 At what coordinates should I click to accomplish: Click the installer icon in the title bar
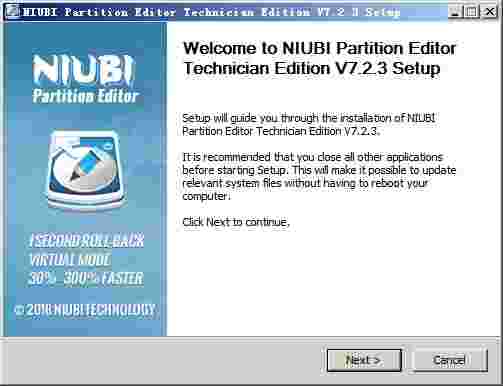coord(12,12)
